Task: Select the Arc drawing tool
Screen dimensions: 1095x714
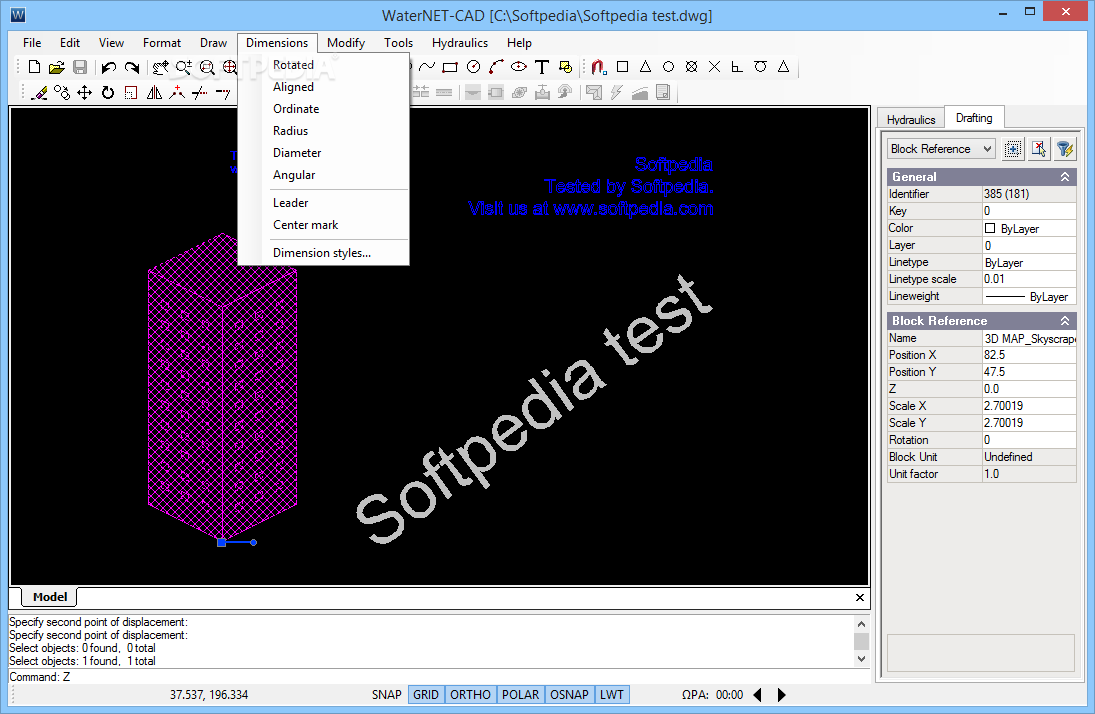Action: [496, 67]
